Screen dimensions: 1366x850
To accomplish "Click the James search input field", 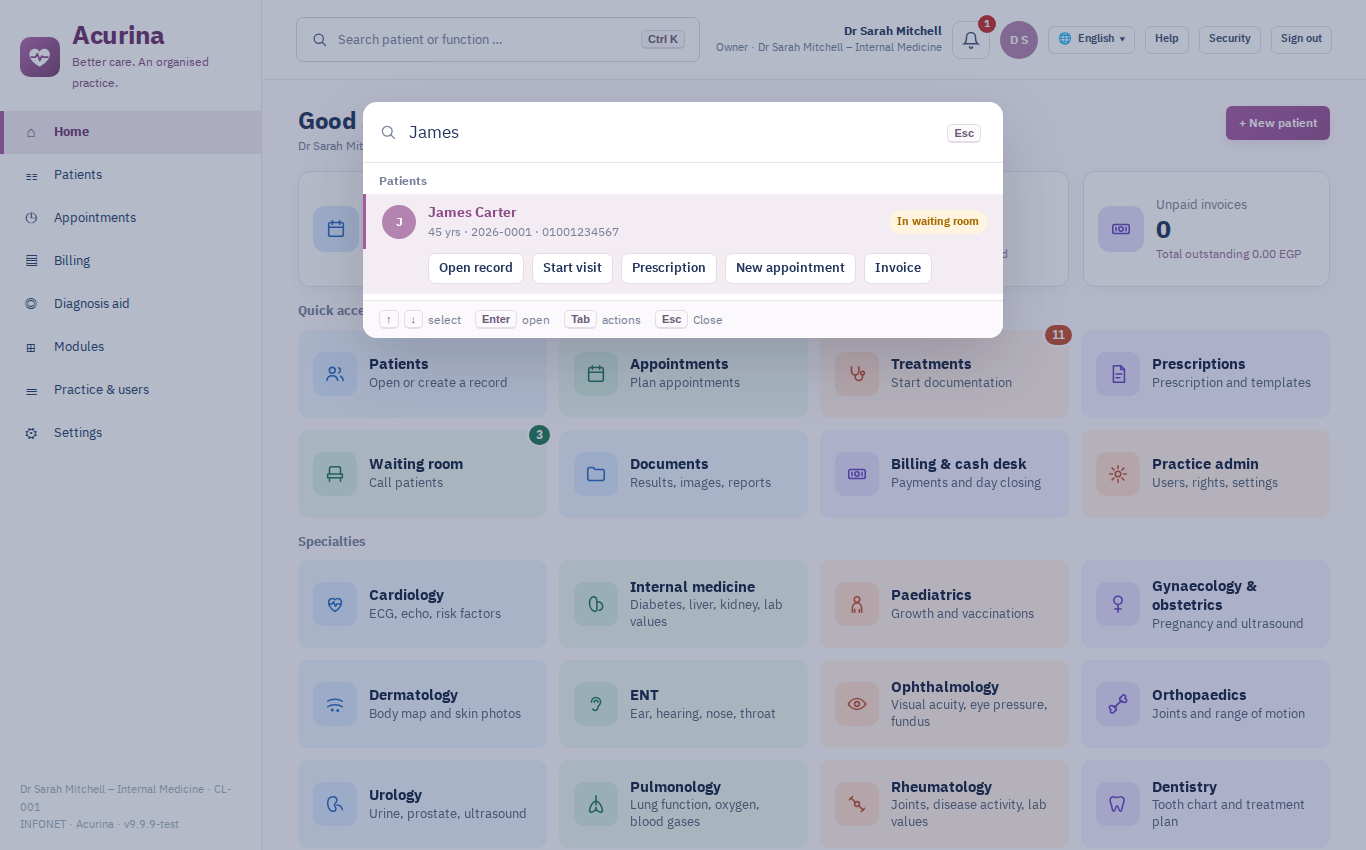I will (x=670, y=132).
